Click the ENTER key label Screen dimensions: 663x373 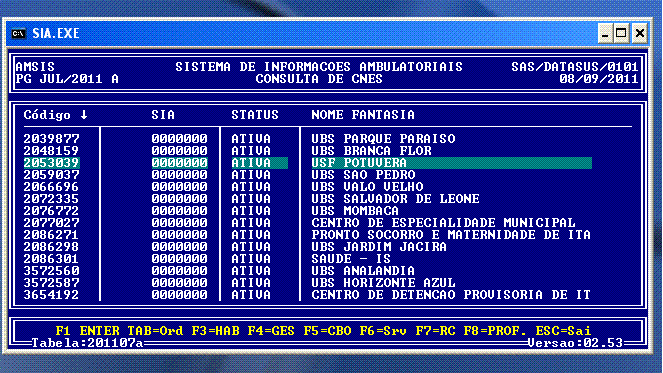click(x=99, y=331)
